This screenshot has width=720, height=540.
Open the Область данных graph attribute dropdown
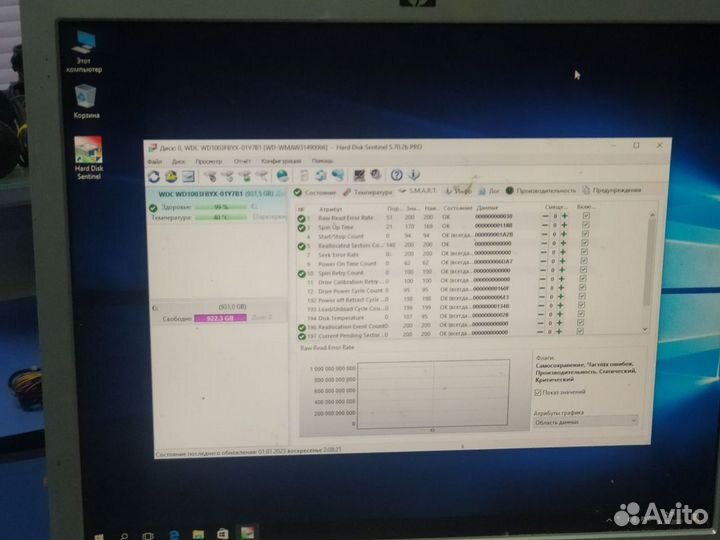(x=585, y=421)
